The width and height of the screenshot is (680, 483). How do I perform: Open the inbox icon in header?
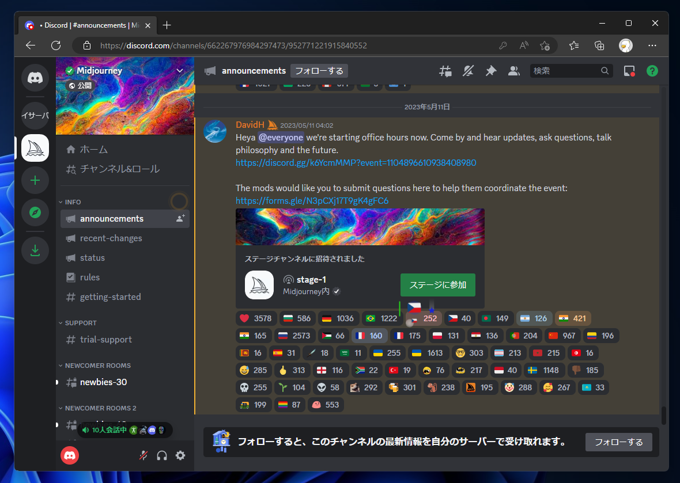[x=629, y=71]
